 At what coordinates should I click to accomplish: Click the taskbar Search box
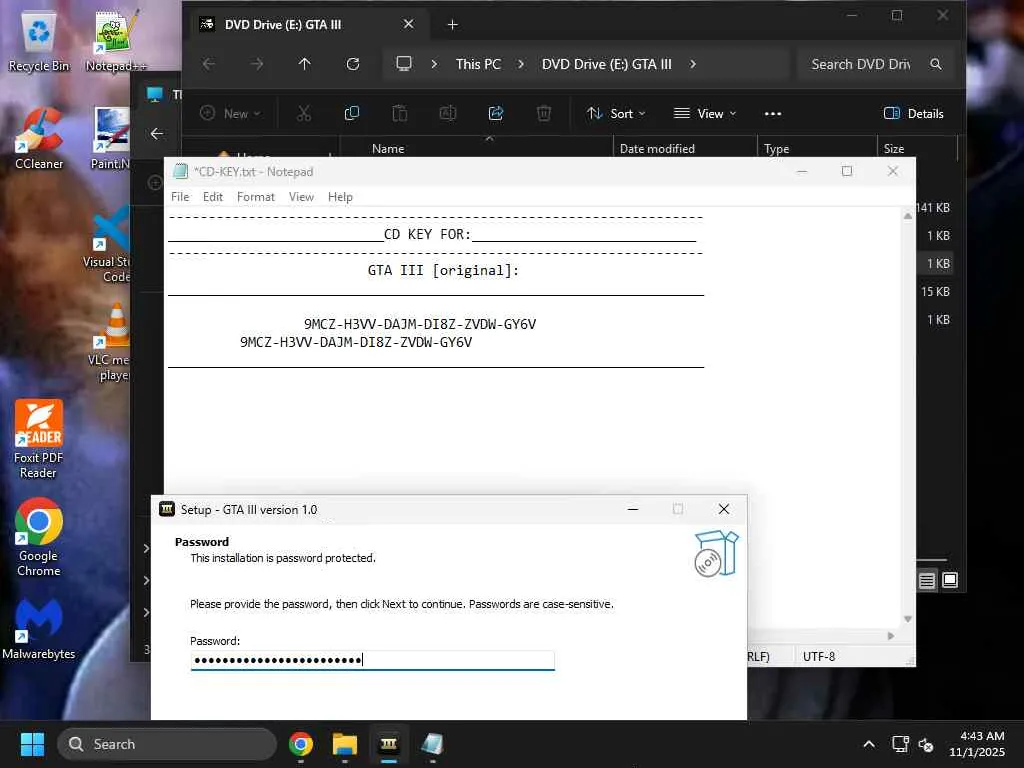tap(167, 744)
